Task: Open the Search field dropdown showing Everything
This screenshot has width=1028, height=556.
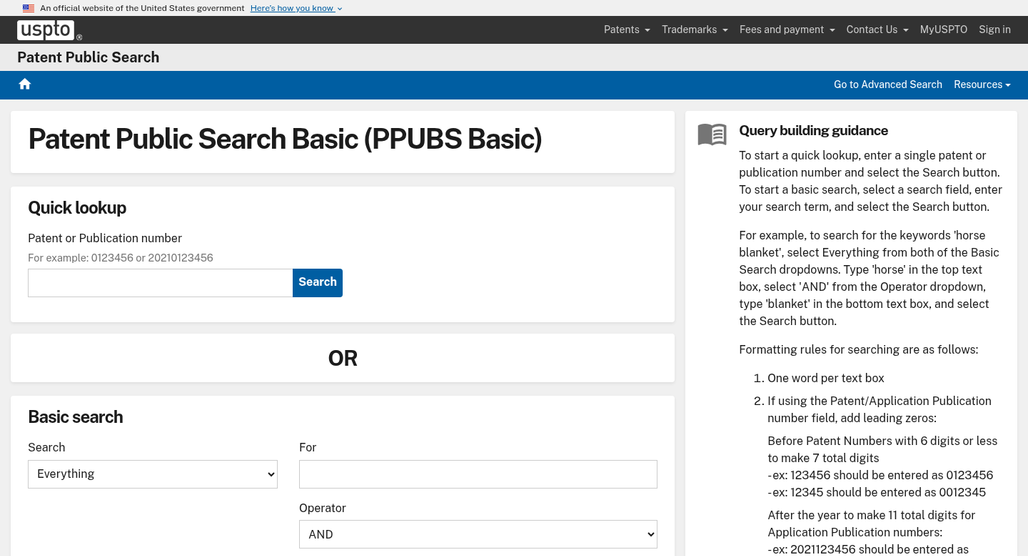Action: coord(153,474)
